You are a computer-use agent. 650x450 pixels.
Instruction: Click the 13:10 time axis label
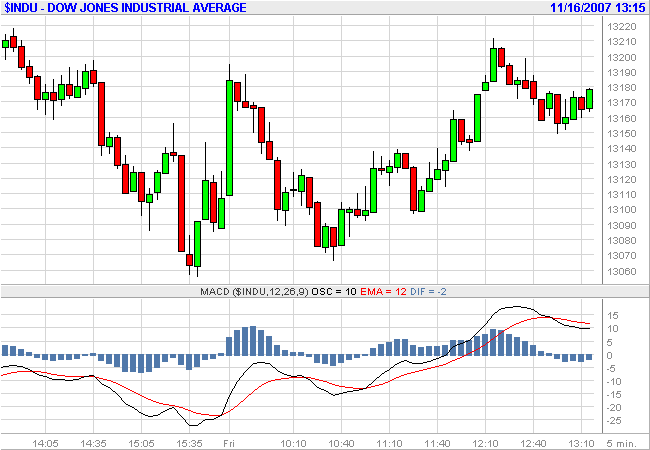581,443
